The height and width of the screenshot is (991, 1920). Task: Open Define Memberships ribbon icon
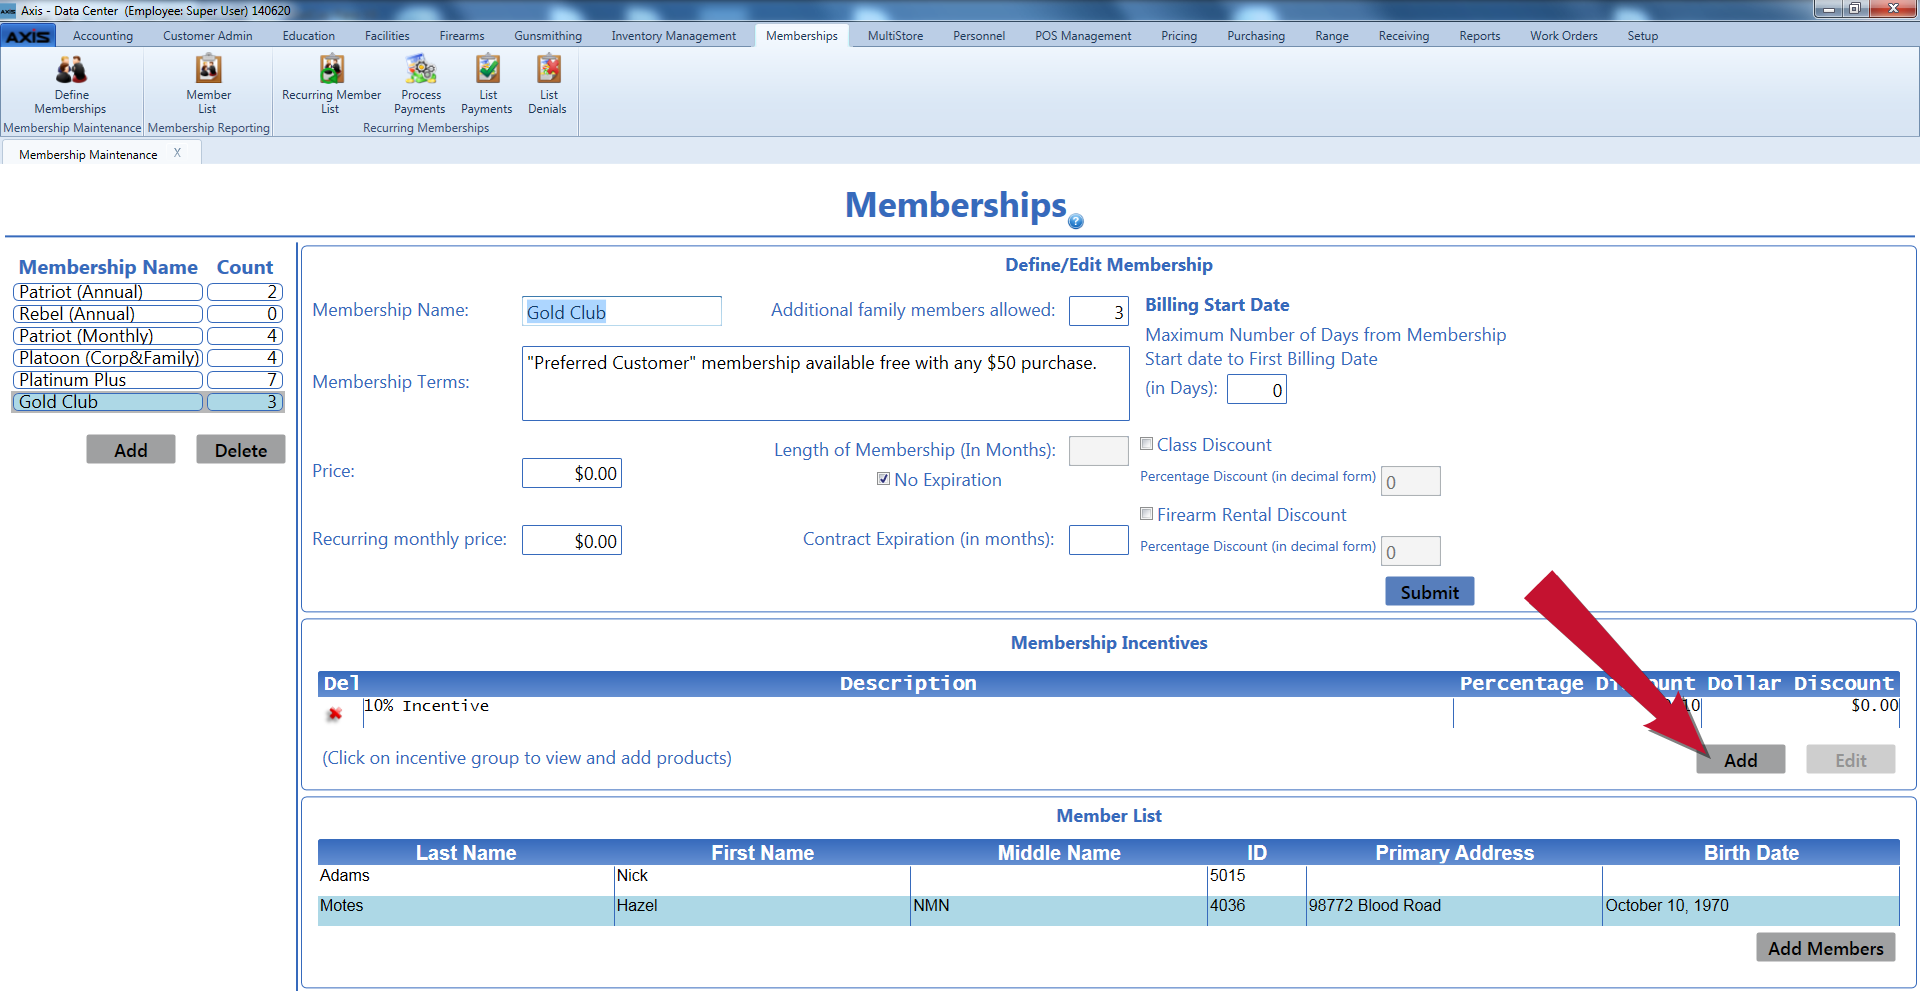[71, 84]
